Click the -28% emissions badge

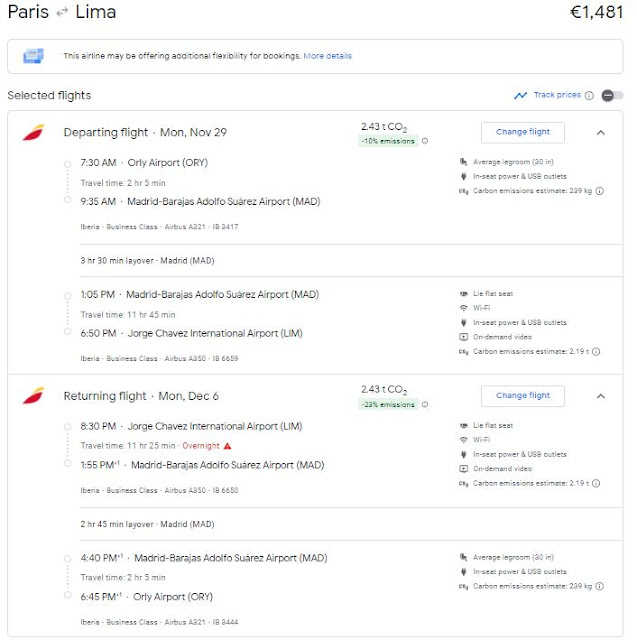click(x=389, y=404)
